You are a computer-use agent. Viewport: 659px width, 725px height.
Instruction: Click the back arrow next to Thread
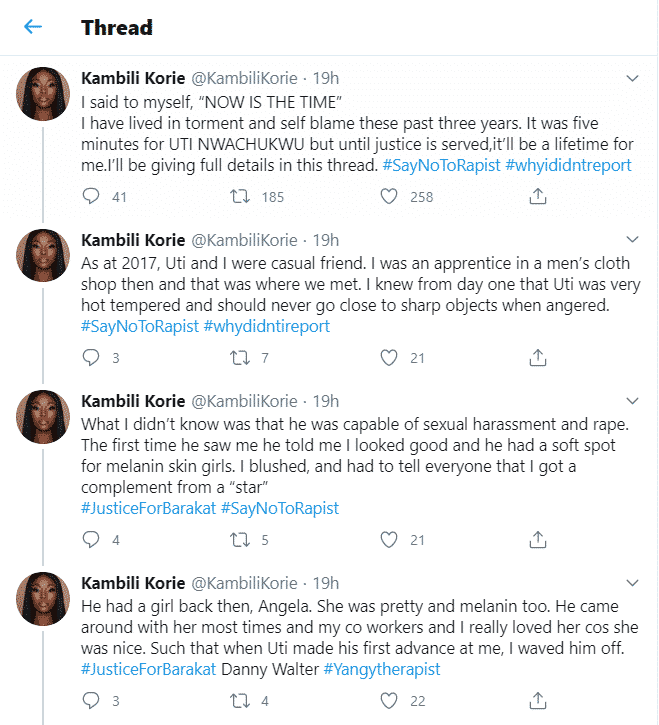[33, 27]
